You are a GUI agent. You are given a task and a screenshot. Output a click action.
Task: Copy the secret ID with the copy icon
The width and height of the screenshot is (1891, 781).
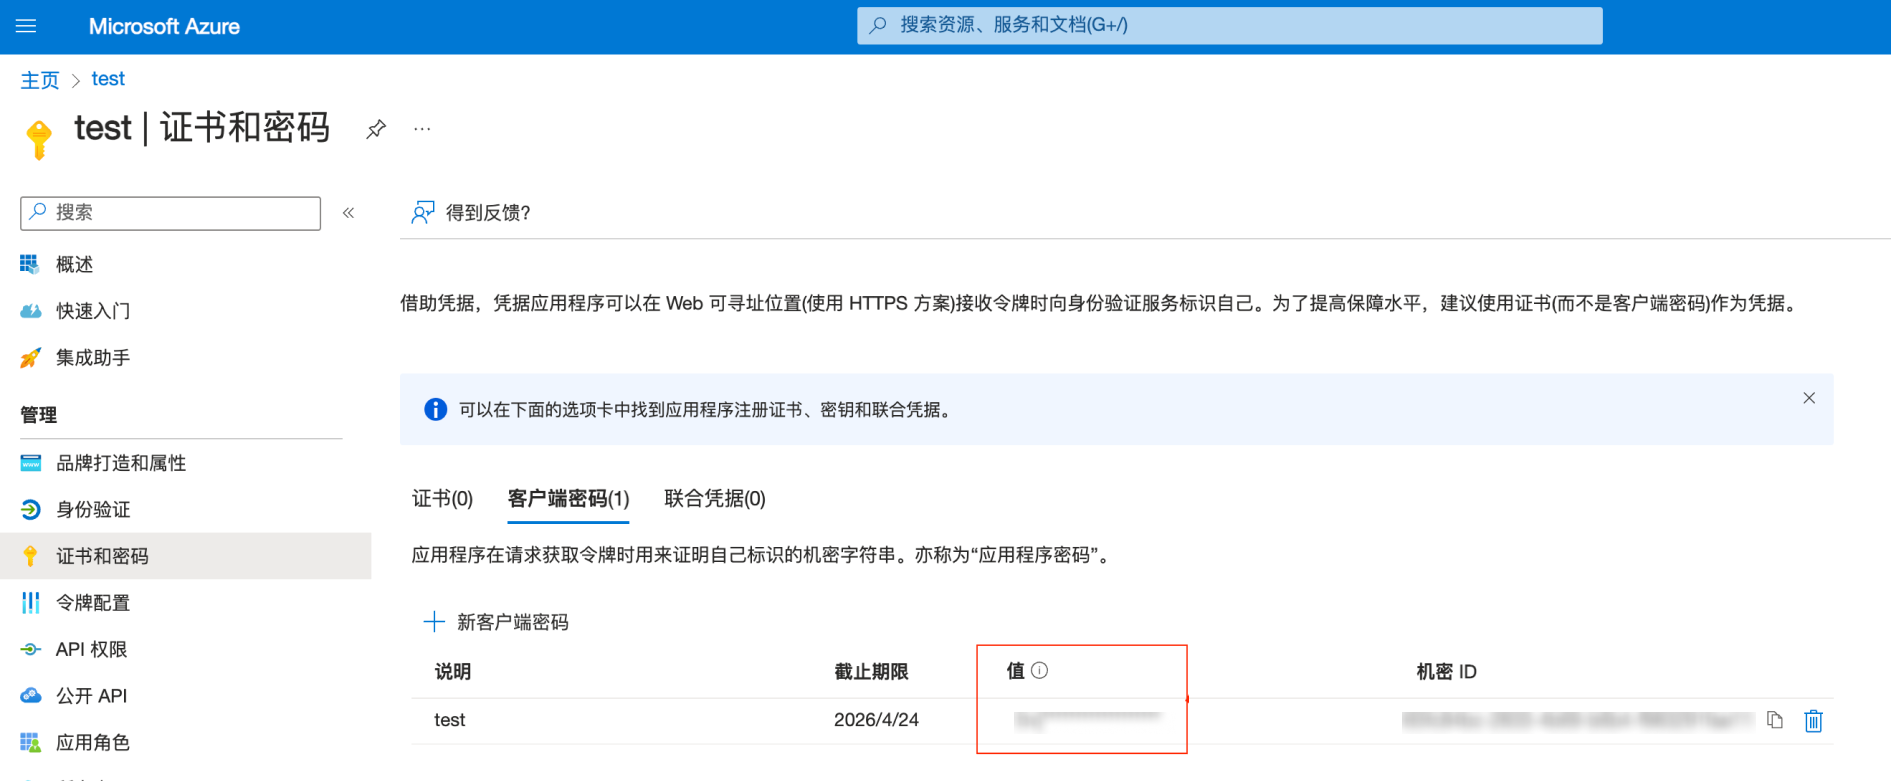pos(1775,720)
